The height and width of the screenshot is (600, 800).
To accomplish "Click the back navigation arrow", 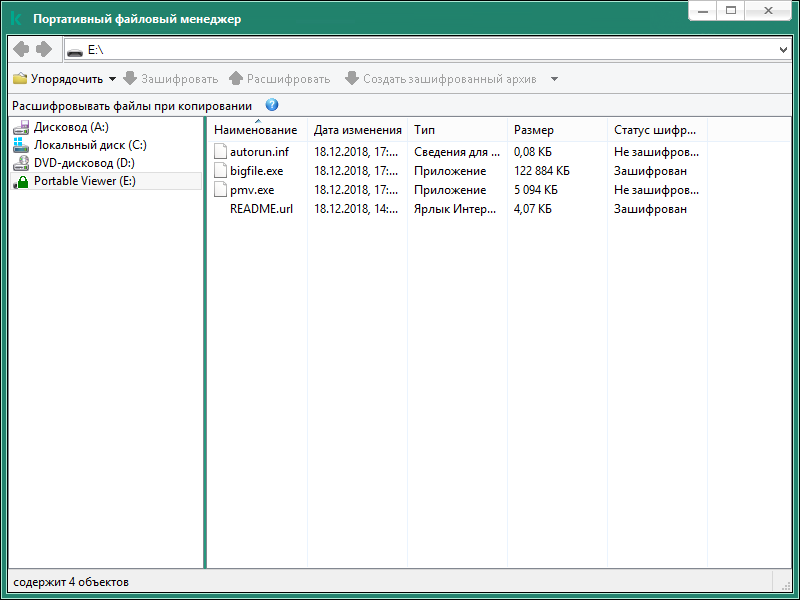I will (20, 49).
